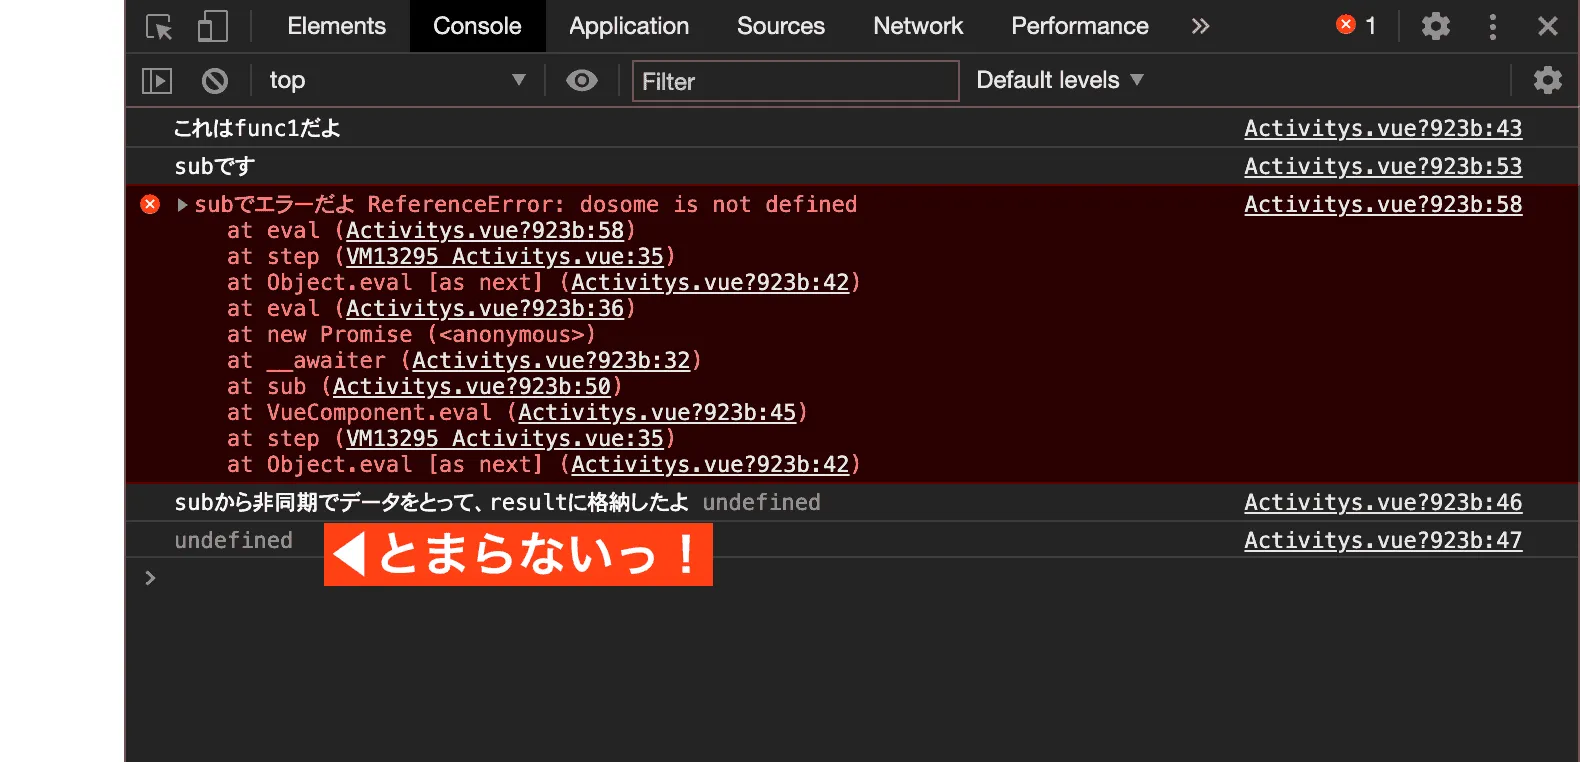Open source link Activitys.vue?923b:46
The height and width of the screenshot is (762, 1580).
point(1383,502)
